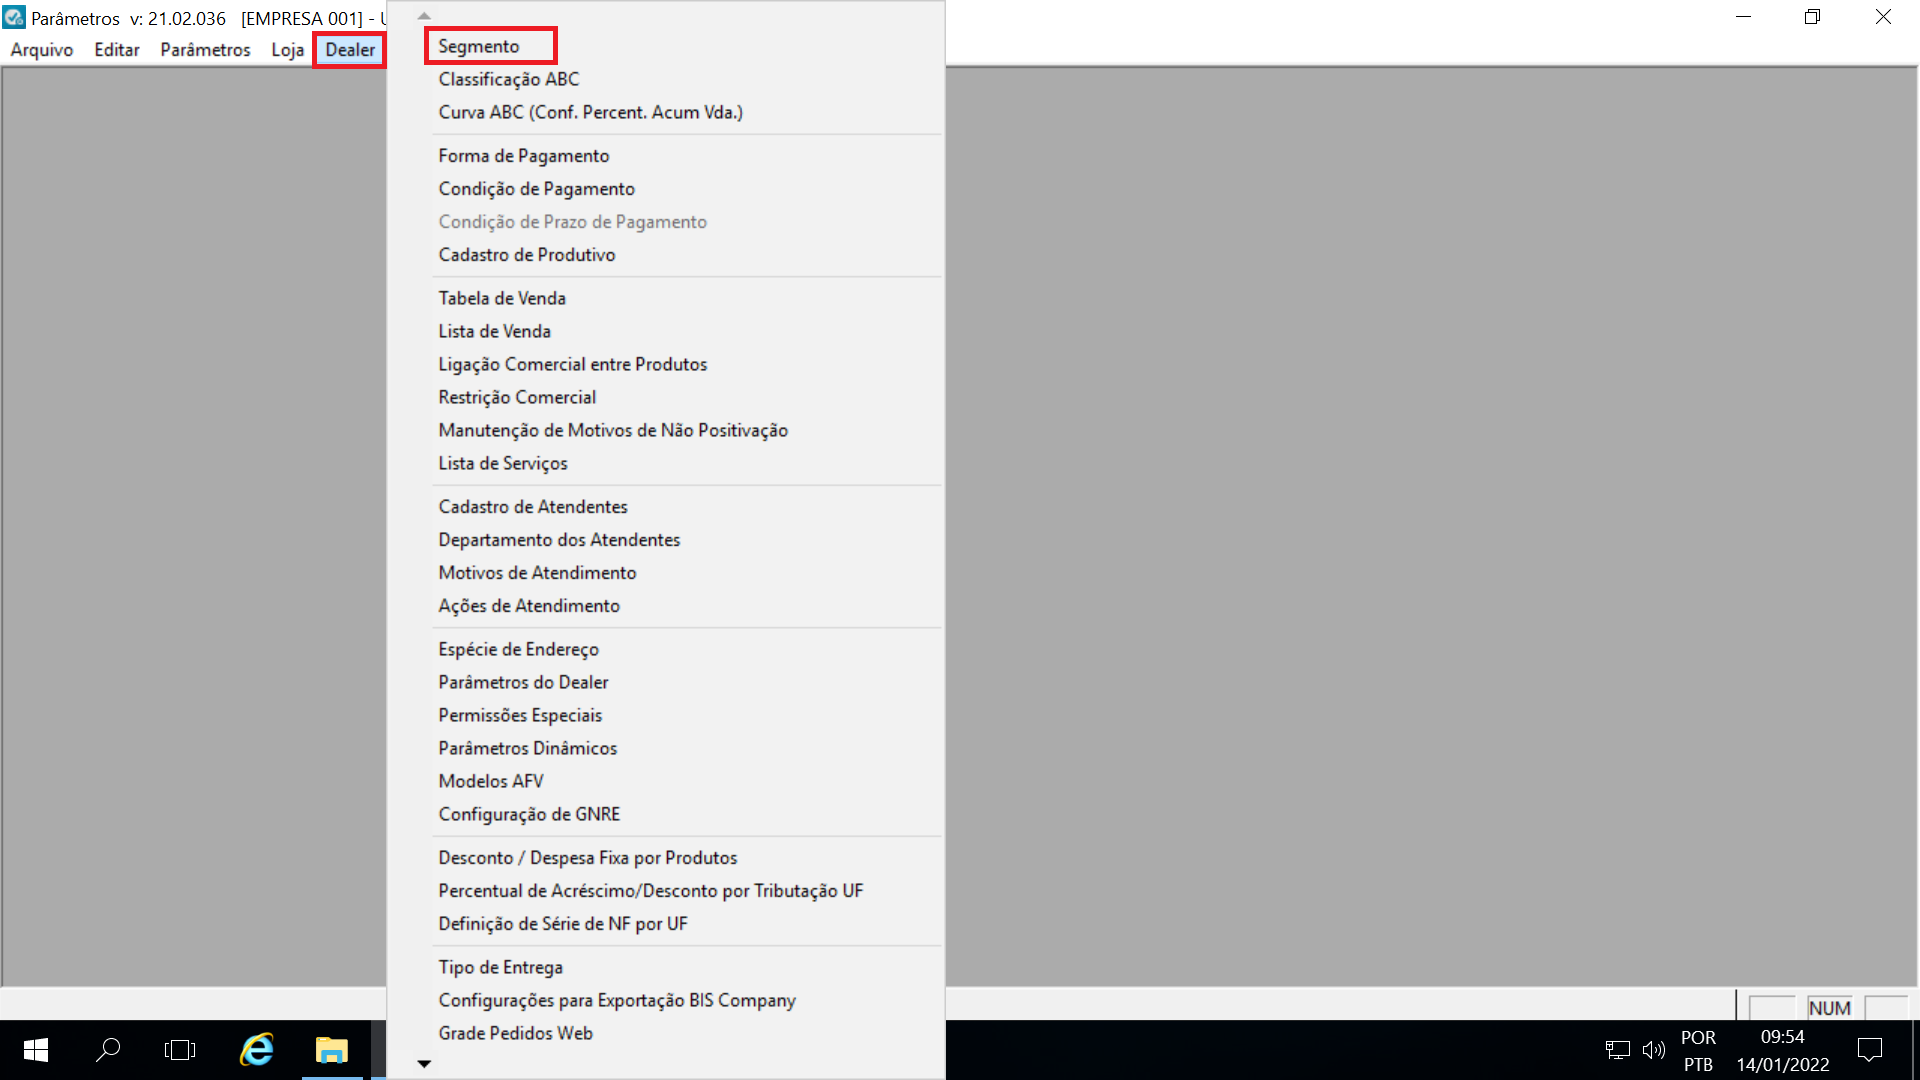Open the Arquivo menu
1920x1080 pixels.
point(42,50)
